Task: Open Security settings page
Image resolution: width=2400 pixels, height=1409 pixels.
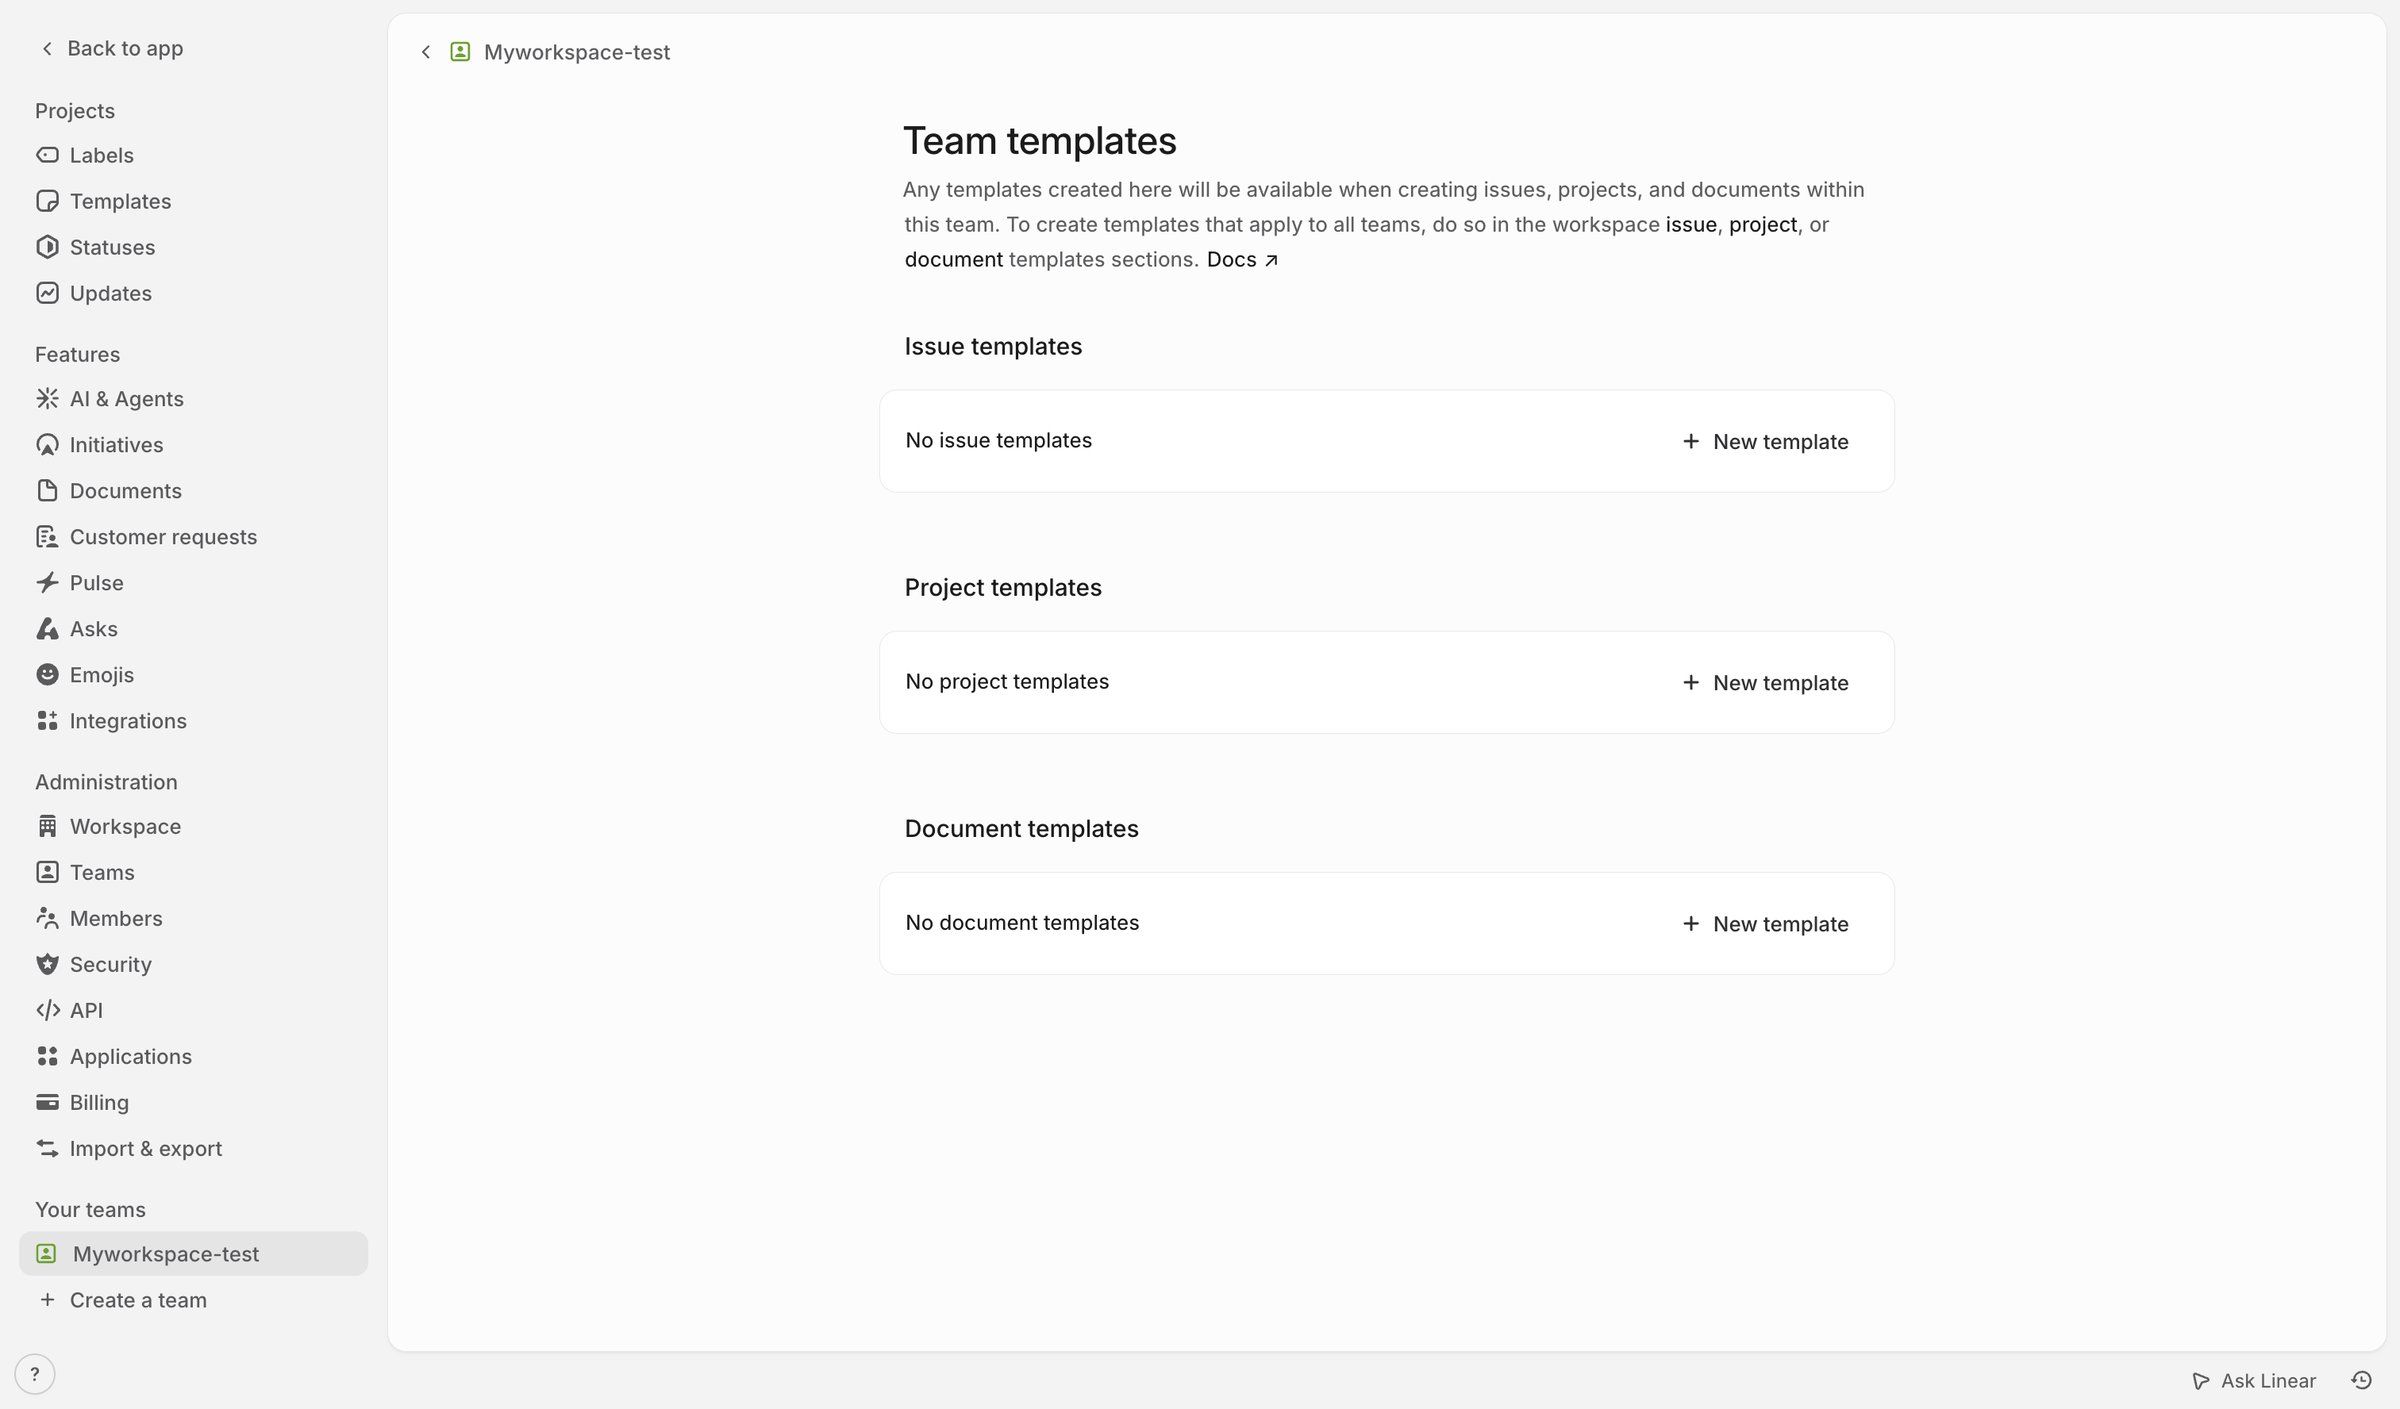Action: tap(193, 964)
